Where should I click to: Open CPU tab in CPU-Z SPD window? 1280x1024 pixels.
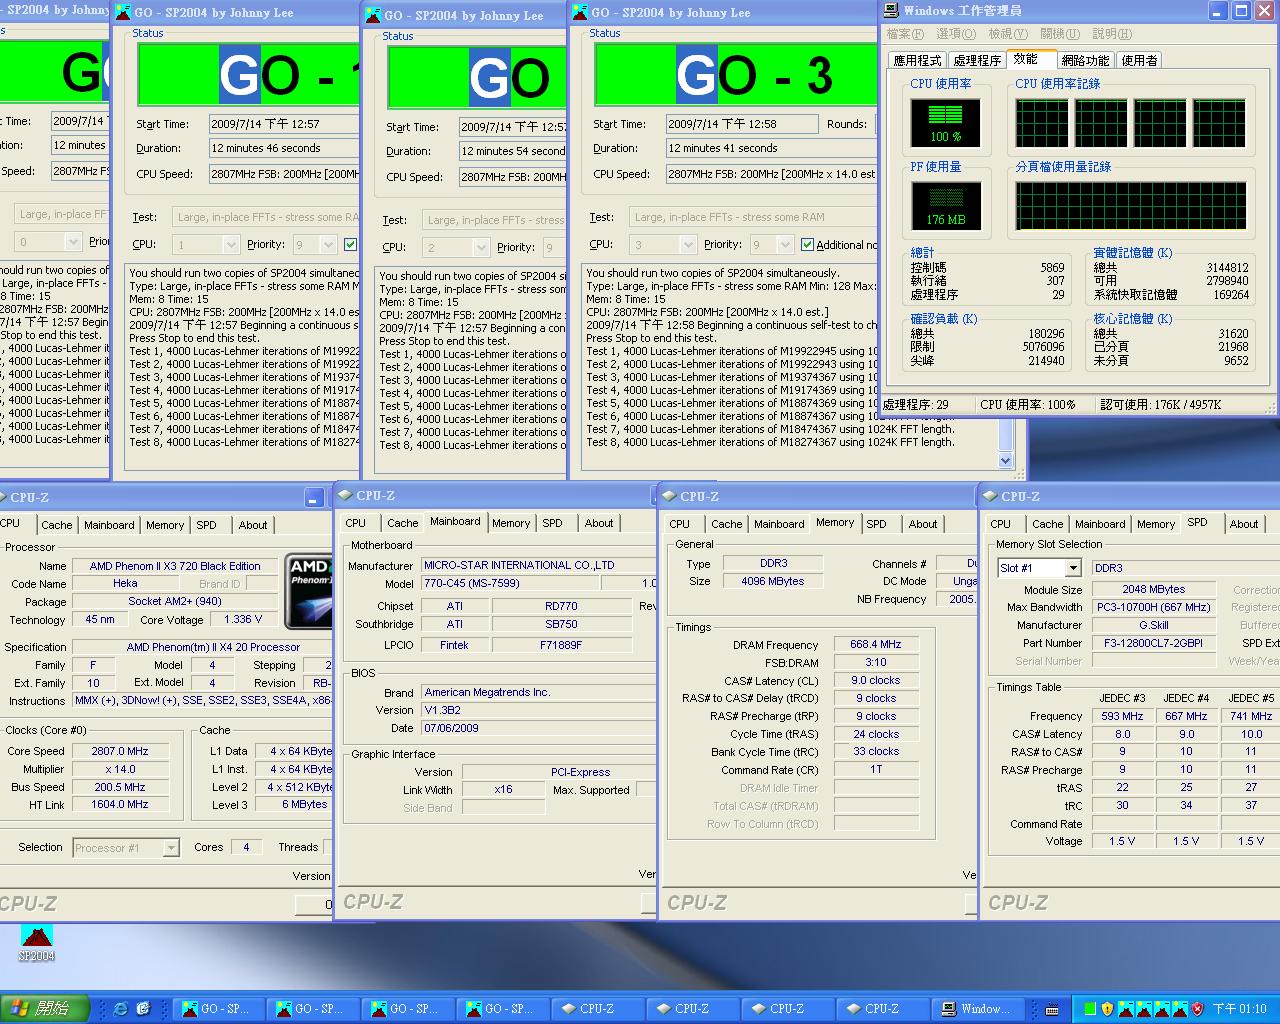[x=1001, y=524]
